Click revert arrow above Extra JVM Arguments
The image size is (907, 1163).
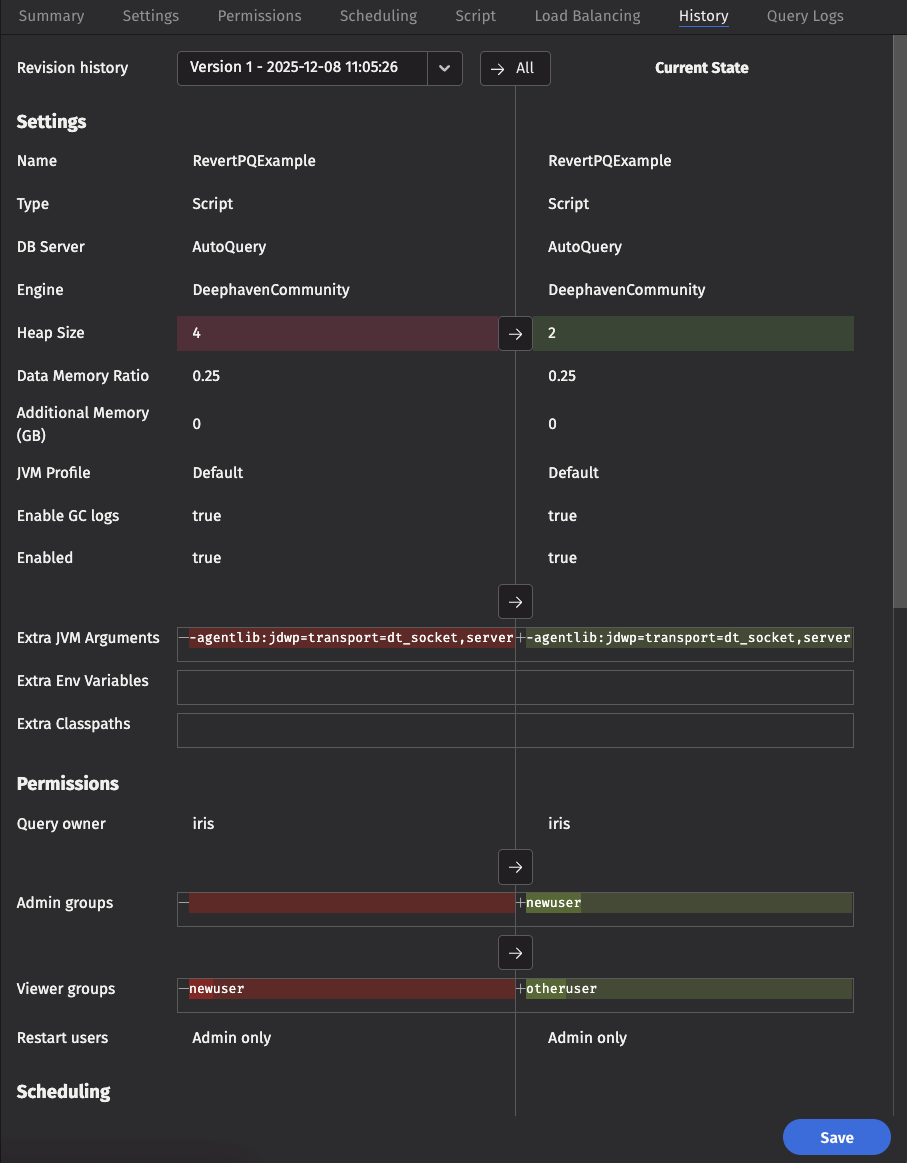pos(515,602)
